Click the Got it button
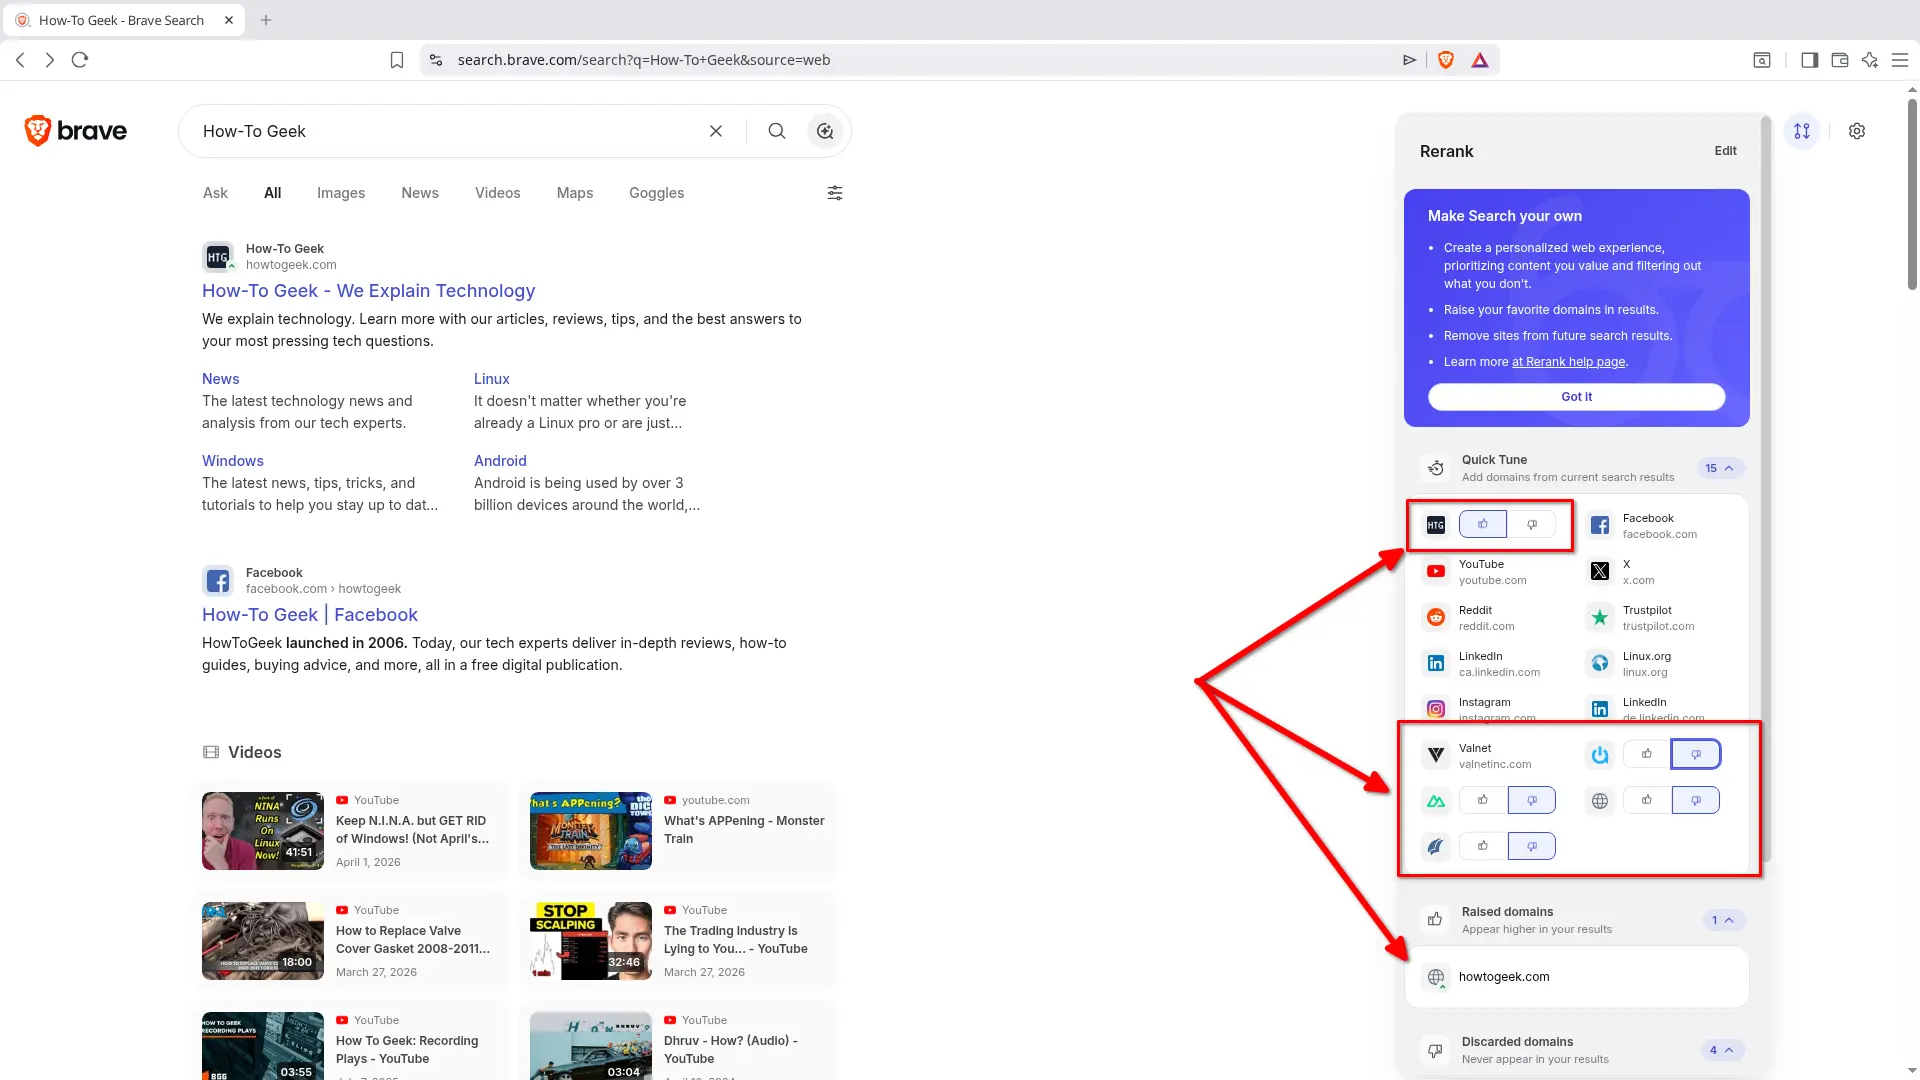 click(x=1576, y=397)
